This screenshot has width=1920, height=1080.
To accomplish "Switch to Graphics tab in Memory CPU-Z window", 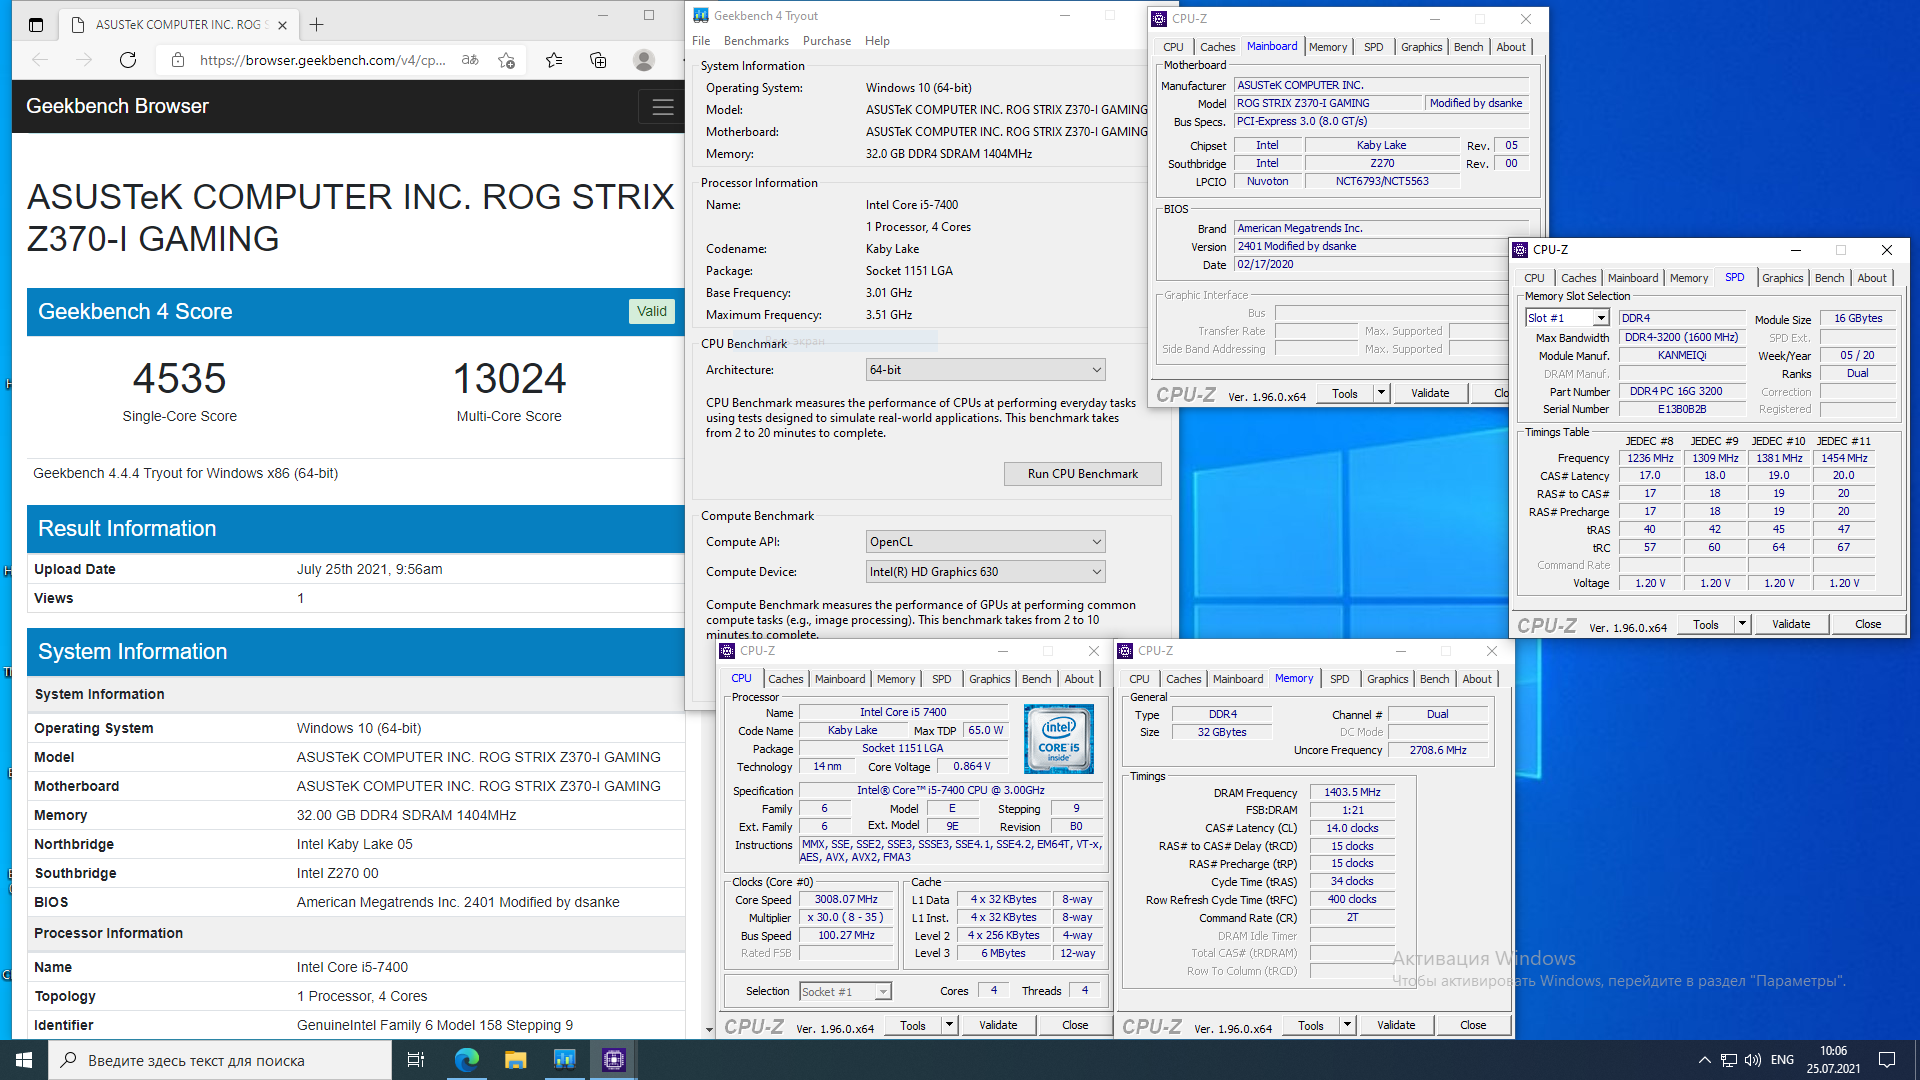I will pyautogui.click(x=1387, y=679).
